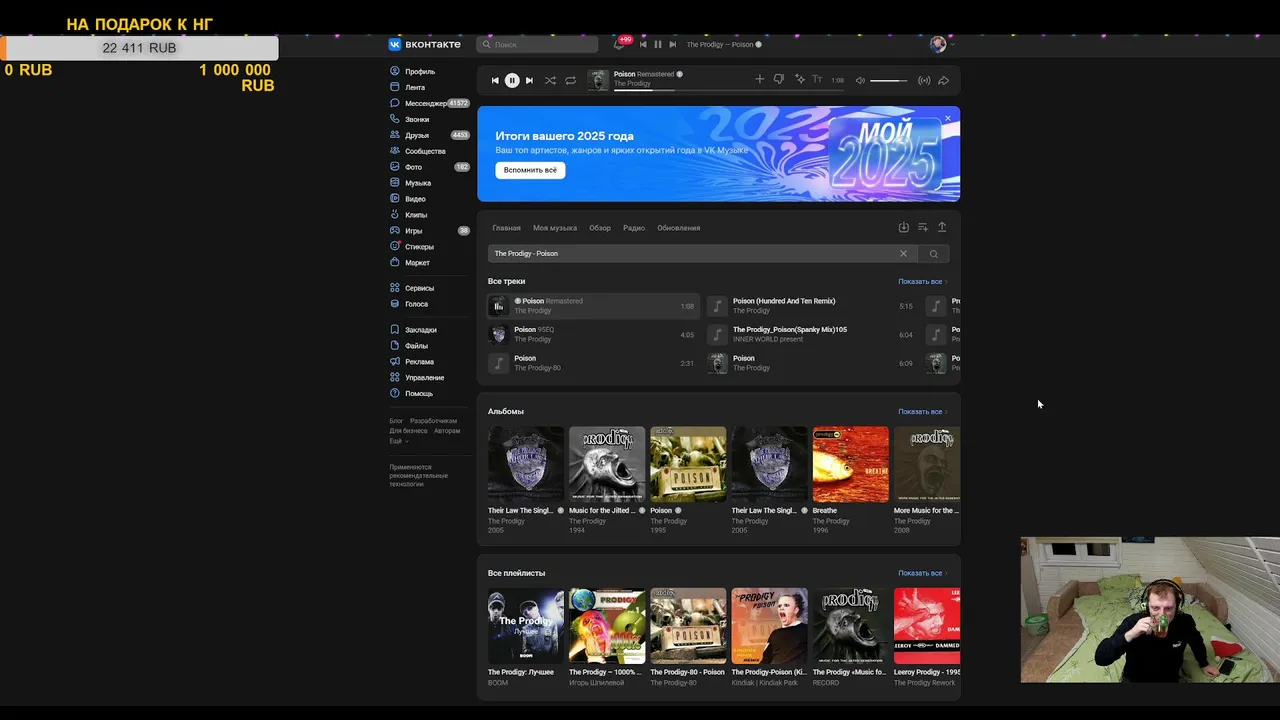This screenshot has width=1280, height=720.
Task: Switch to Радио tab
Action: point(634,228)
